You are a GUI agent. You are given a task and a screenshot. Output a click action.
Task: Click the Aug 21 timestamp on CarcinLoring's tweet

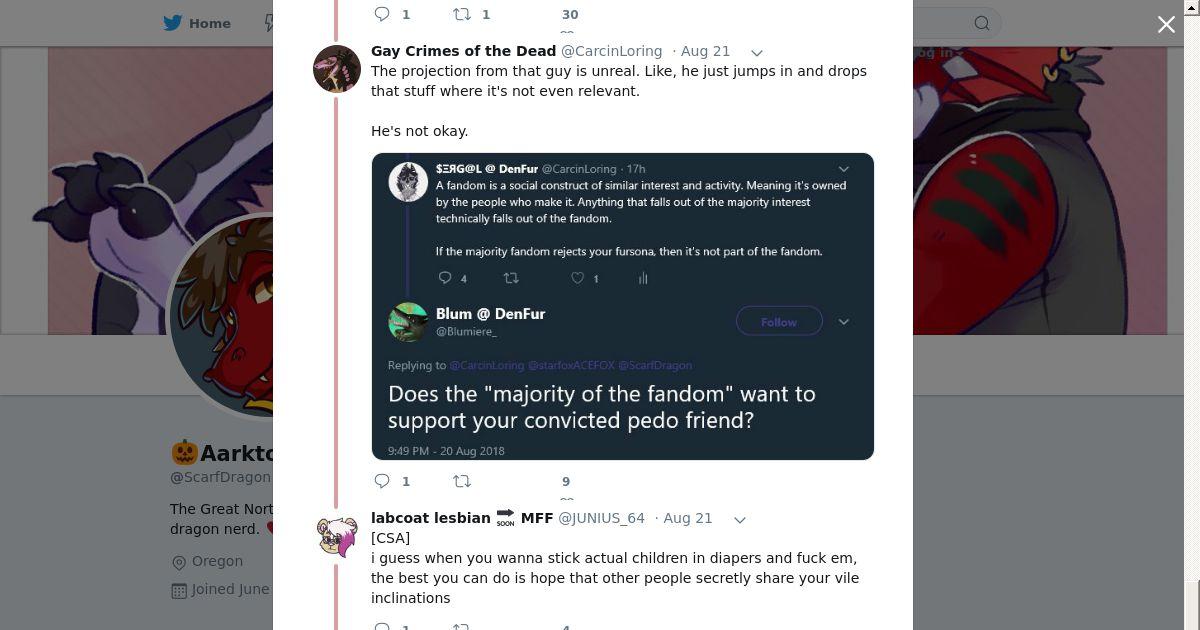coord(705,51)
